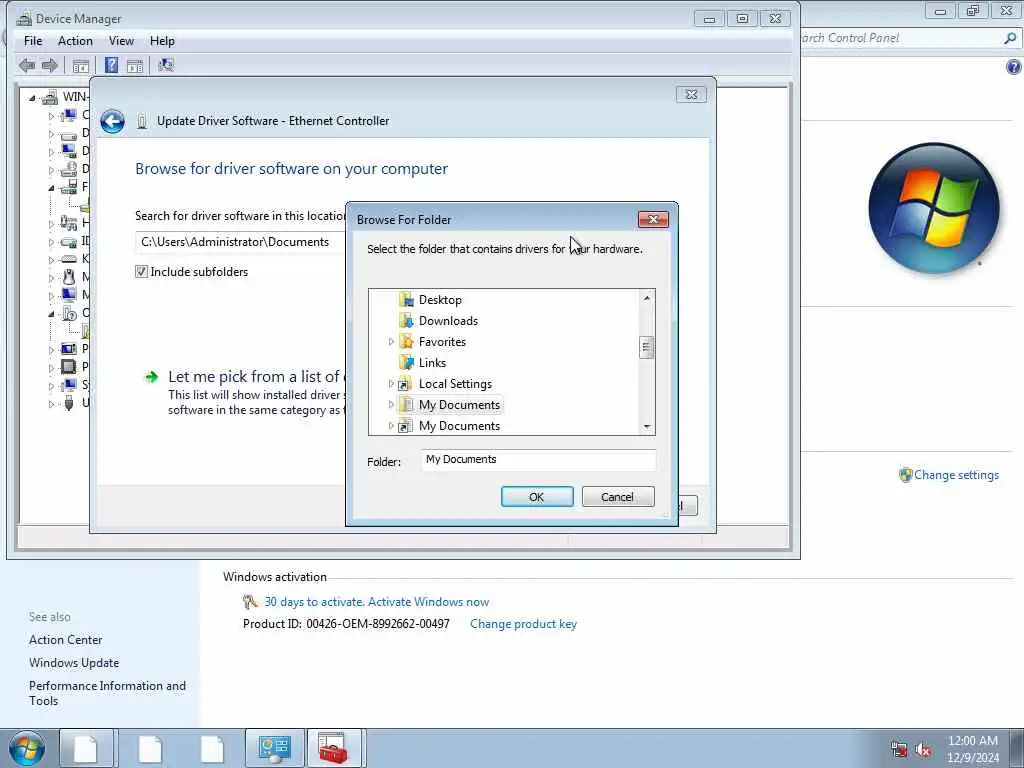Click the Local Settings shortcut folder icon
Screen dimensions: 1024x768
[406, 384]
